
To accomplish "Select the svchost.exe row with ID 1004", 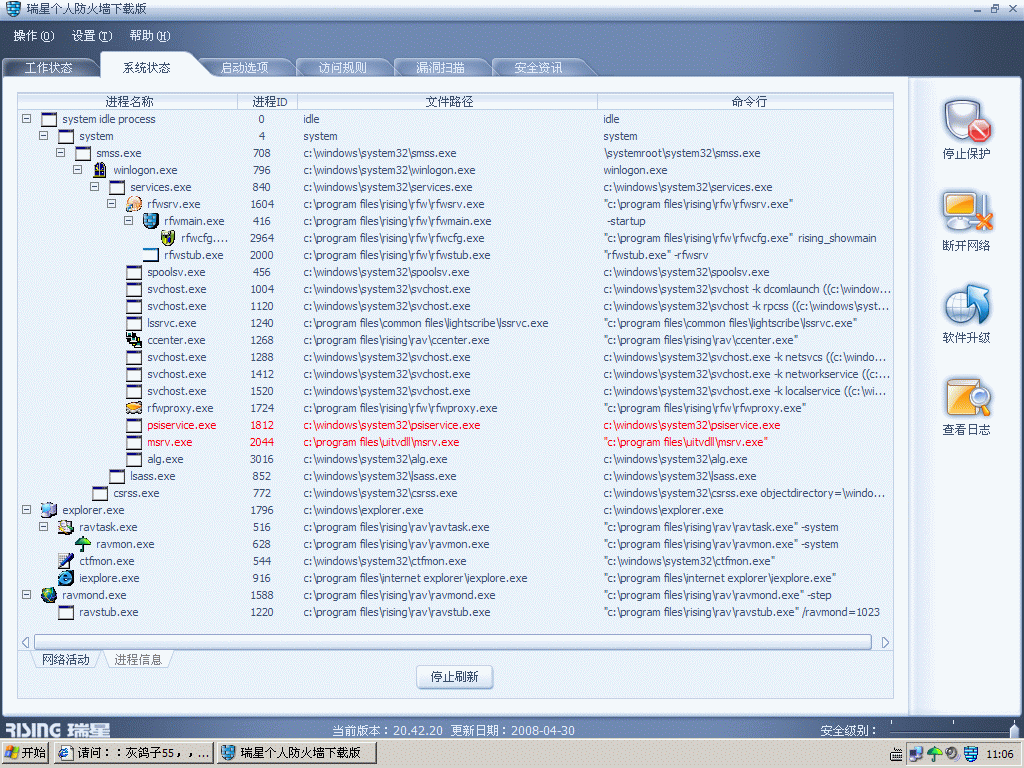I will point(455,289).
